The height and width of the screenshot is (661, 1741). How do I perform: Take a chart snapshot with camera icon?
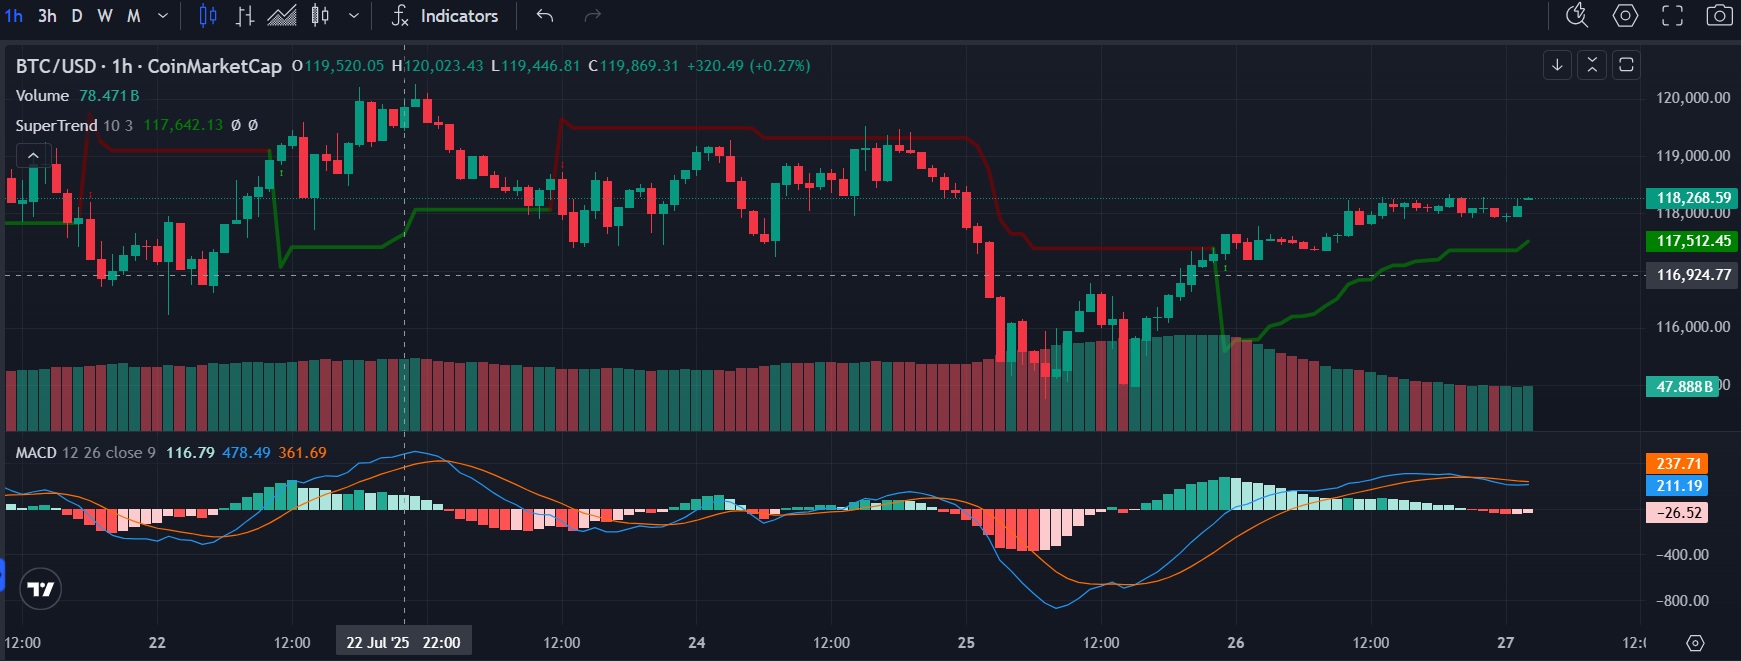click(1719, 16)
